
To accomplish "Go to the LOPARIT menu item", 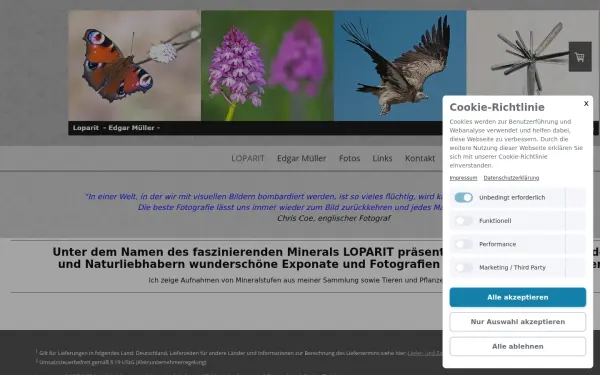I will point(248,158).
